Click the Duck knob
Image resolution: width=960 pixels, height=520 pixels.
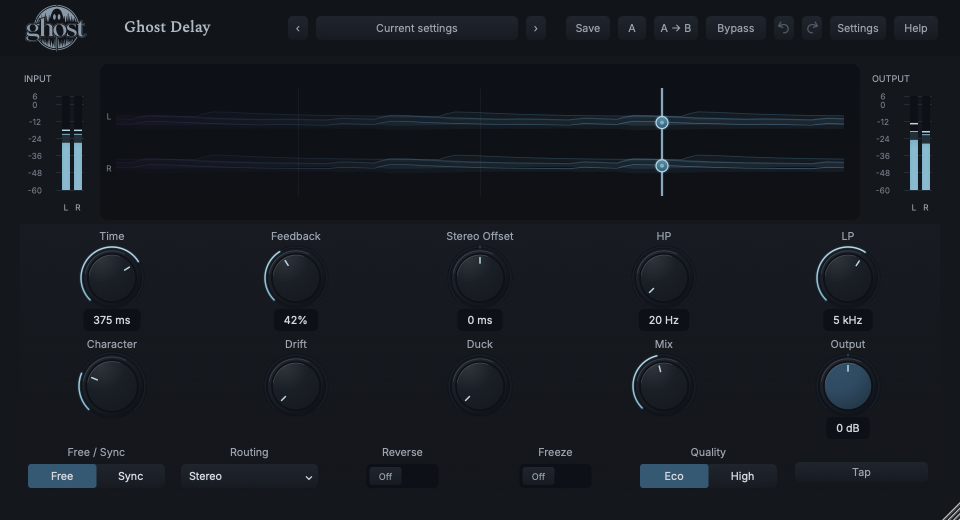point(480,386)
